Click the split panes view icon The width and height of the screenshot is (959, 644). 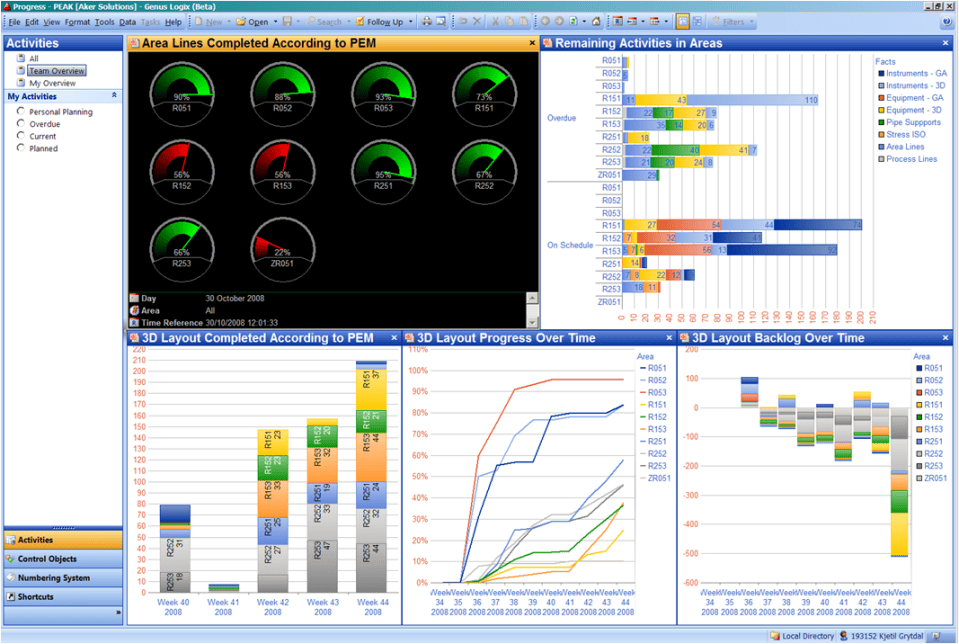click(697, 21)
